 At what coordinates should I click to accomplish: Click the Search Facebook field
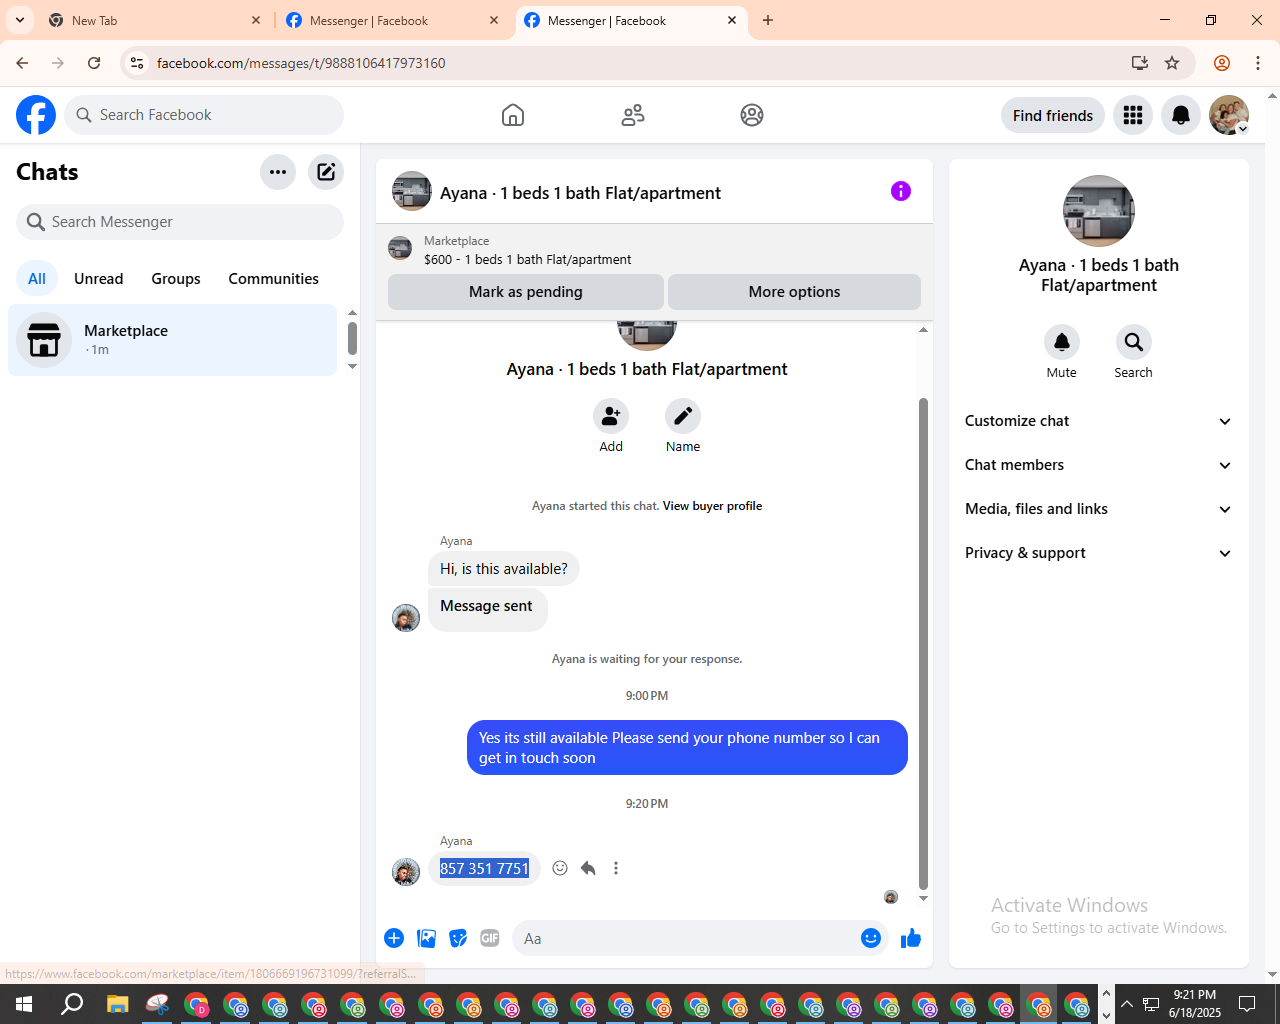(204, 115)
